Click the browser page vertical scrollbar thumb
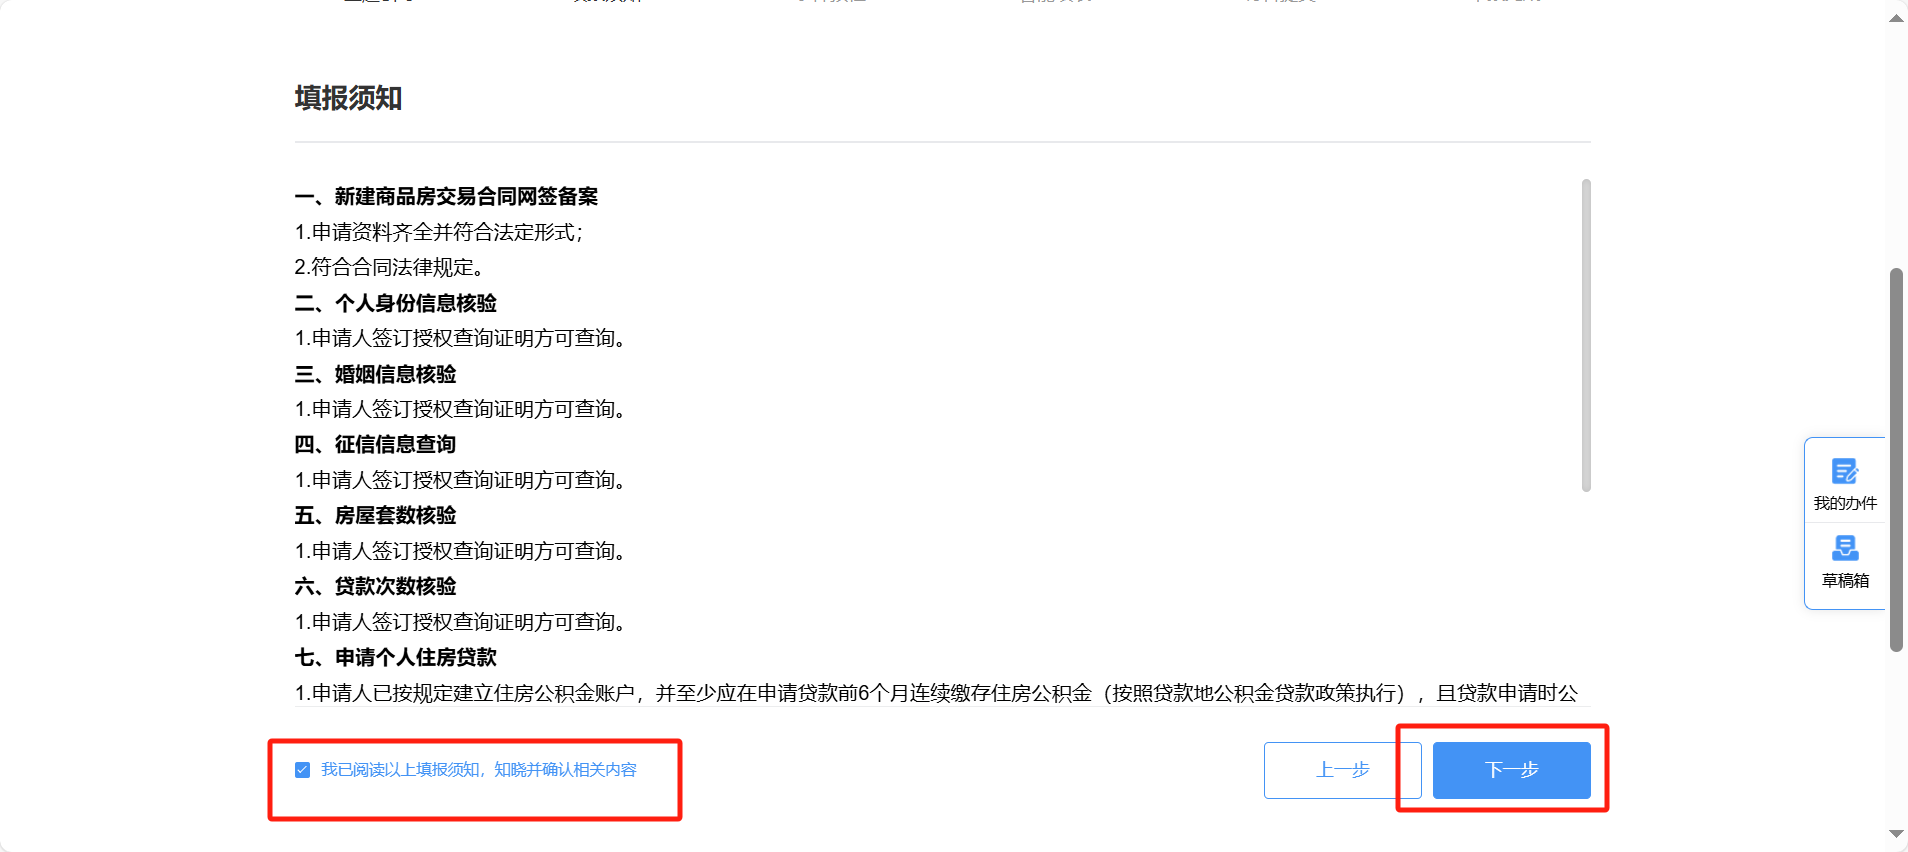The width and height of the screenshot is (1908, 852). 1896,460
